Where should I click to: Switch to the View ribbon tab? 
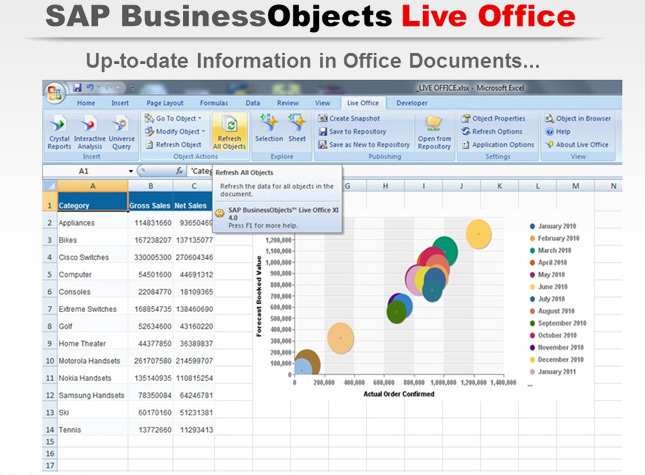pyautogui.click(x=322, y=103)
